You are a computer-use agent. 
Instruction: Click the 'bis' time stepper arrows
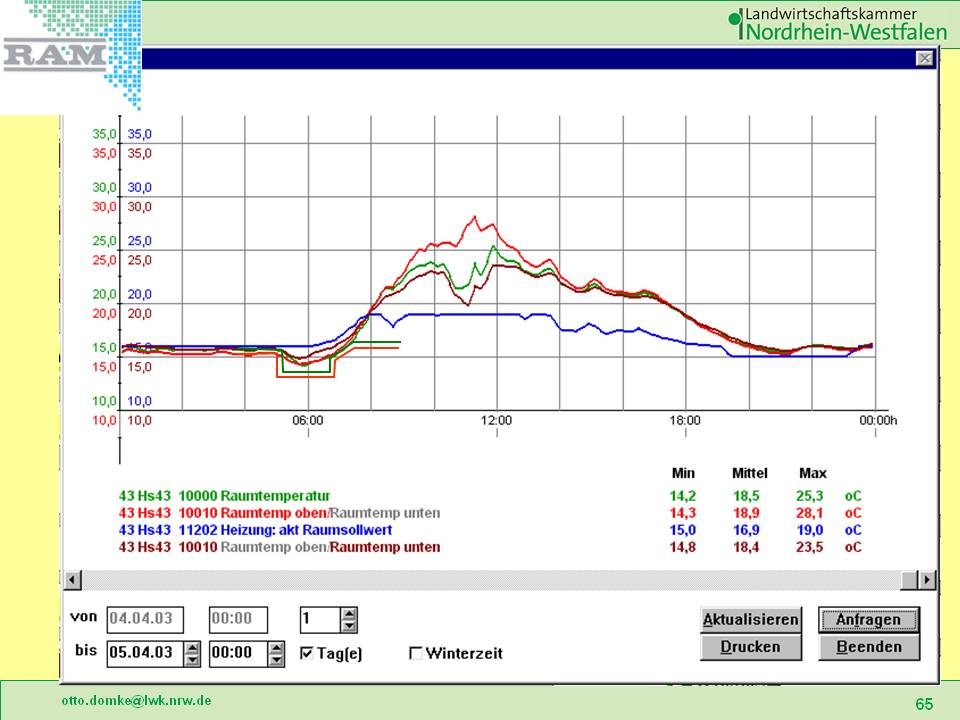pos(276,654)
